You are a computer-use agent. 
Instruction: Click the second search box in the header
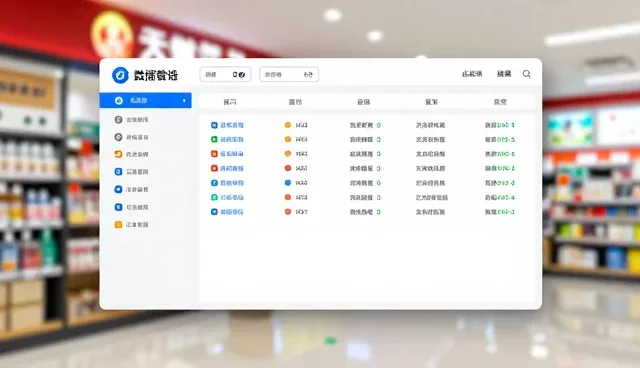pyautogui.click(x=289, y=74)
